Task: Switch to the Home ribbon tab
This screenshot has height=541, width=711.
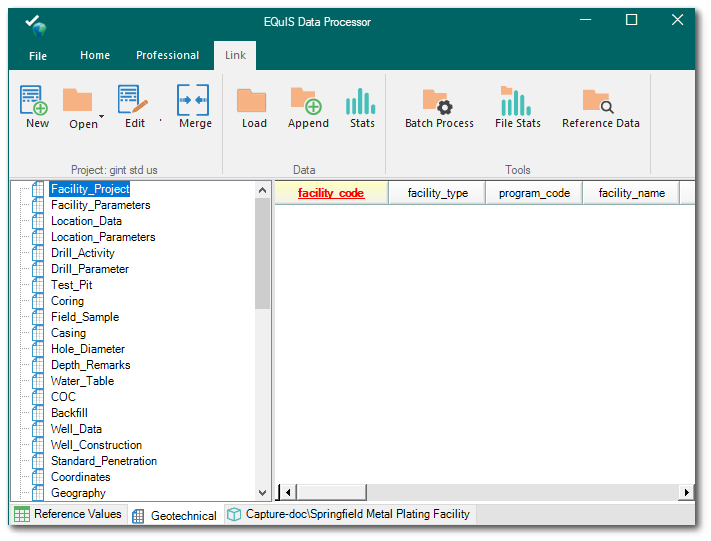Action: click(x=95, y=55)
